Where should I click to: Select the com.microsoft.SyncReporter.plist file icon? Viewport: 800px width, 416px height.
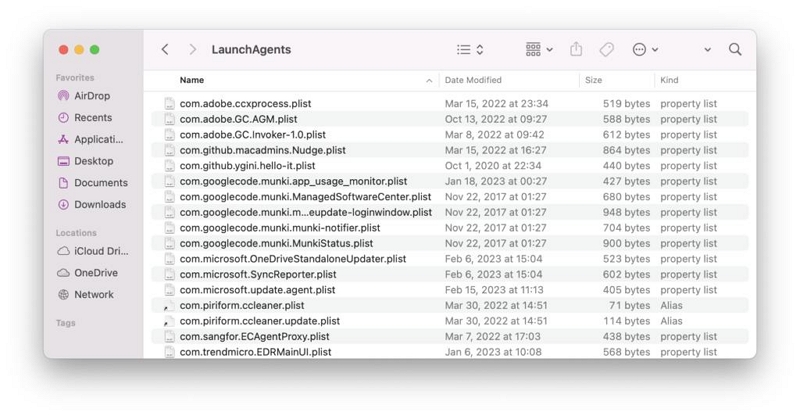169,275
